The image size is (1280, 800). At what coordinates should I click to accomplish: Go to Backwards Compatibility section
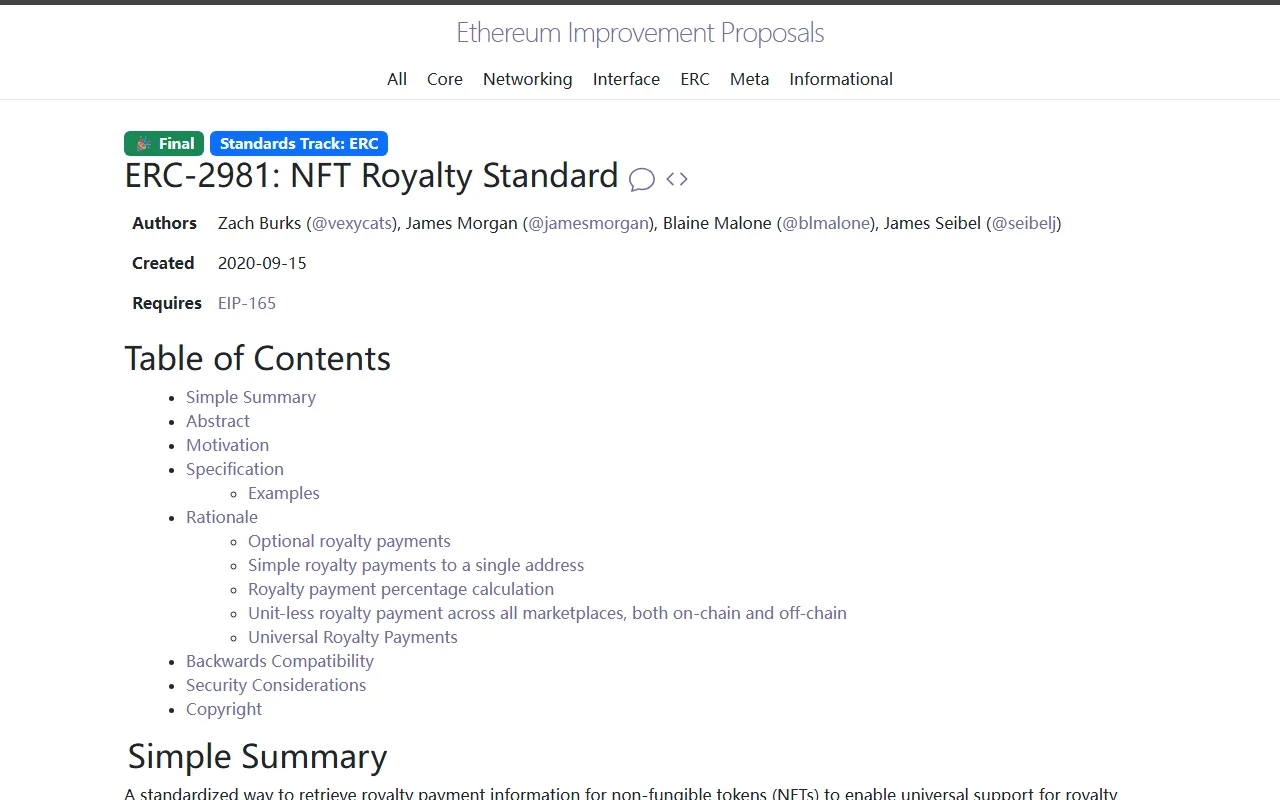pos(280,661)
